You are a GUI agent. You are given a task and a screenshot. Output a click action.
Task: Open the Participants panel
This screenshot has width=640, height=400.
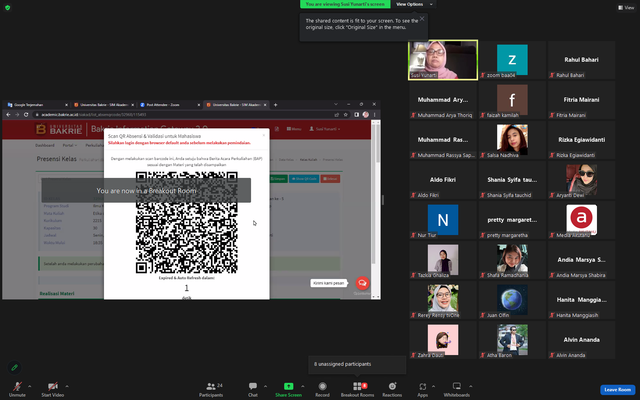(211, 389)
